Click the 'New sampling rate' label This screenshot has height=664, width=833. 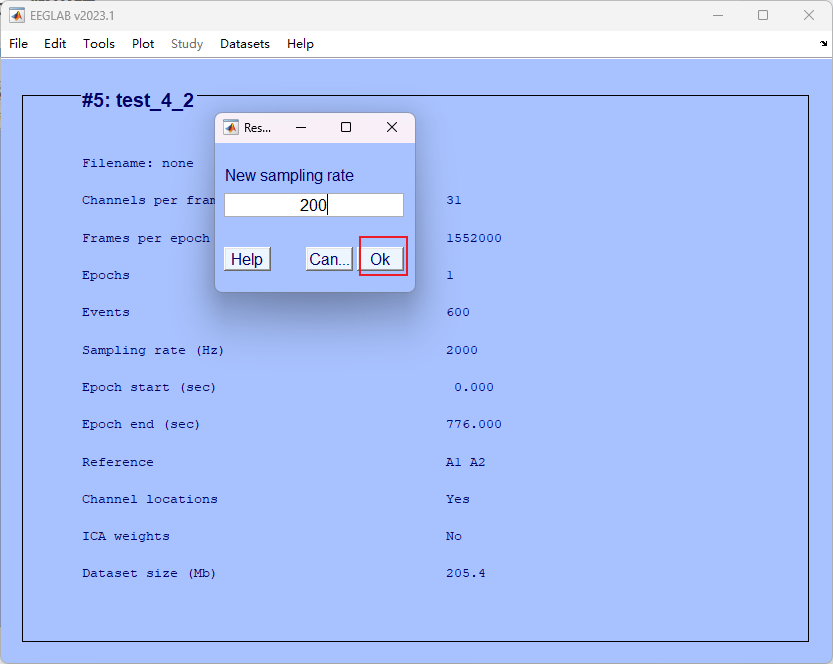click(x=290, y=175)
